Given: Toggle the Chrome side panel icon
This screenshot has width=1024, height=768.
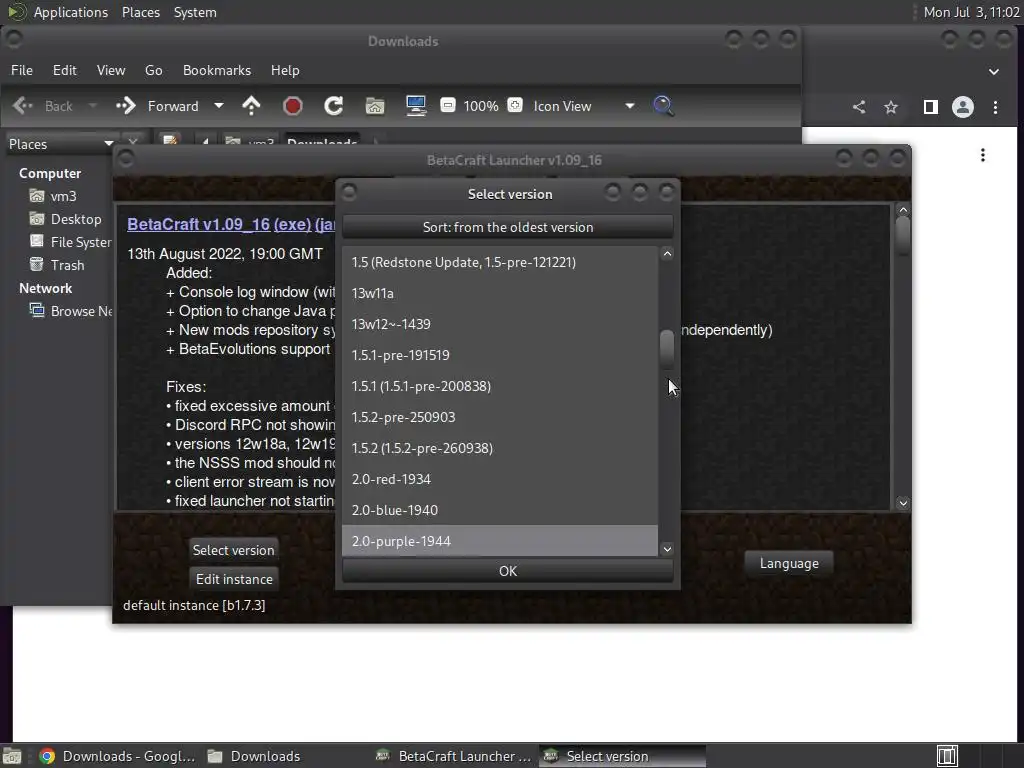Looking at the screenshot, I should (x=931, y=107).
